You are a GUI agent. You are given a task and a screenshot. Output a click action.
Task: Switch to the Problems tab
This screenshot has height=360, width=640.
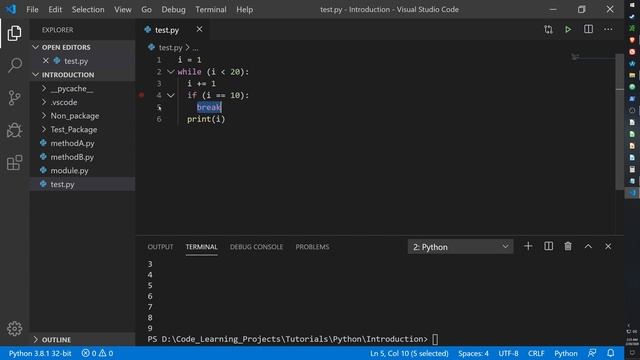[312, 247]
